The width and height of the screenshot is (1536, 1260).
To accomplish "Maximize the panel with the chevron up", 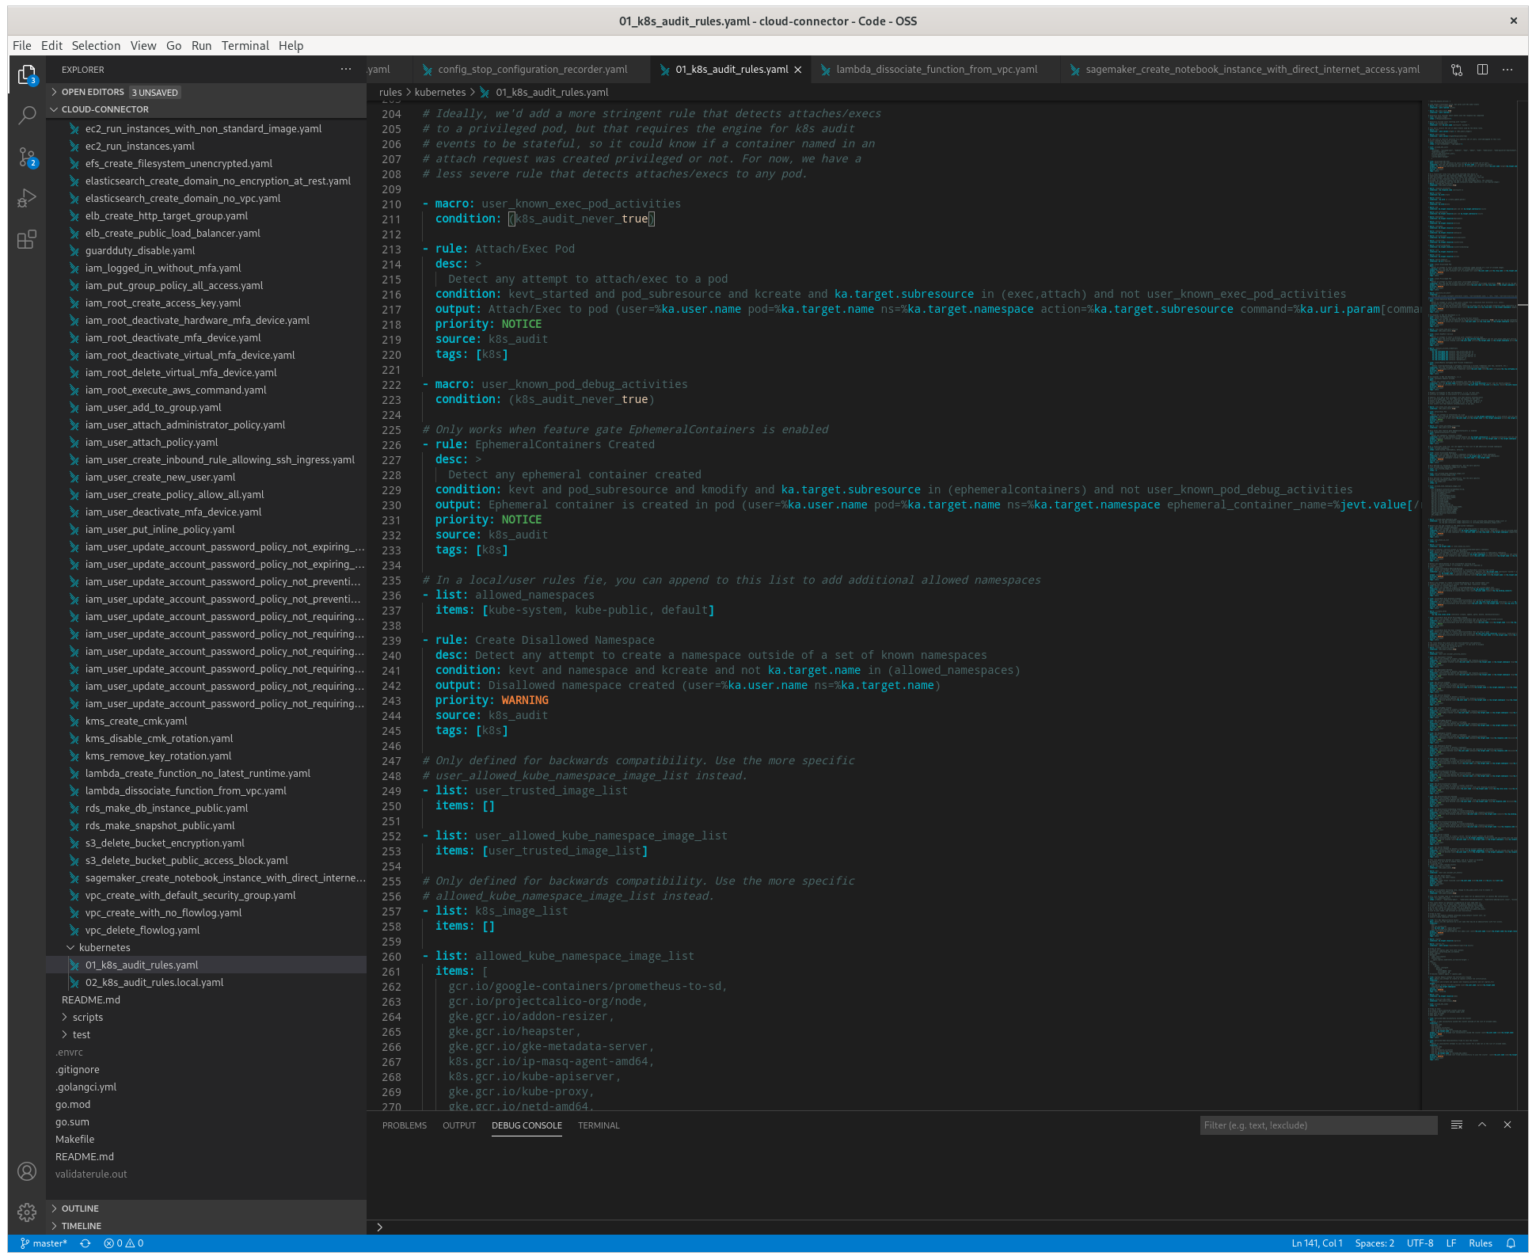I will point(1482,1125).
